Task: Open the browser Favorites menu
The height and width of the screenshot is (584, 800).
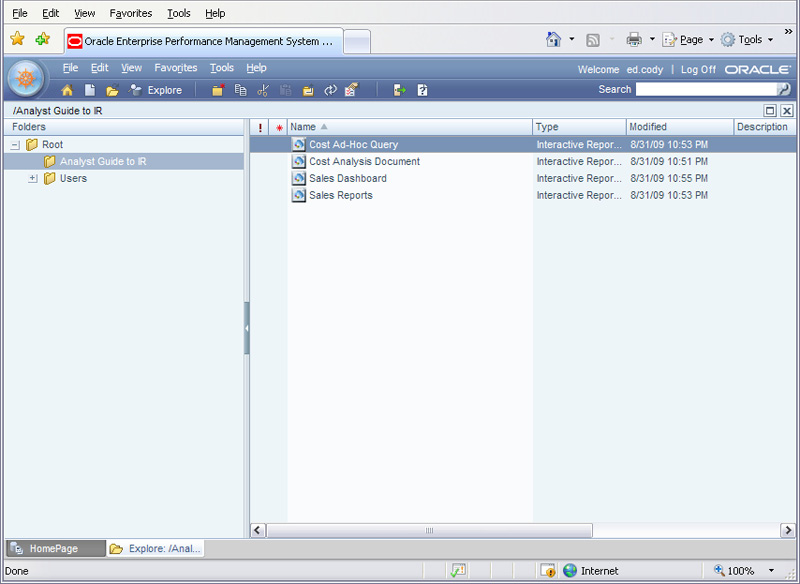Action: pyautogui.click(x=131, y=13)
